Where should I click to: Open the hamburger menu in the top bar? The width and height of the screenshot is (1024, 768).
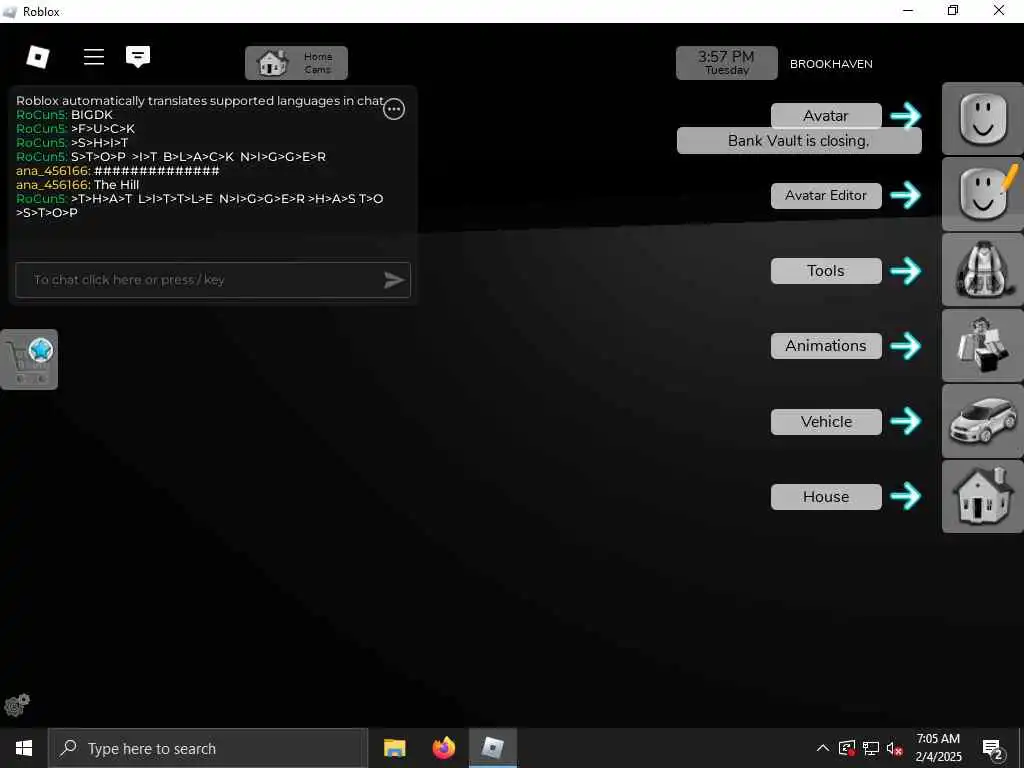coord(94,57)
